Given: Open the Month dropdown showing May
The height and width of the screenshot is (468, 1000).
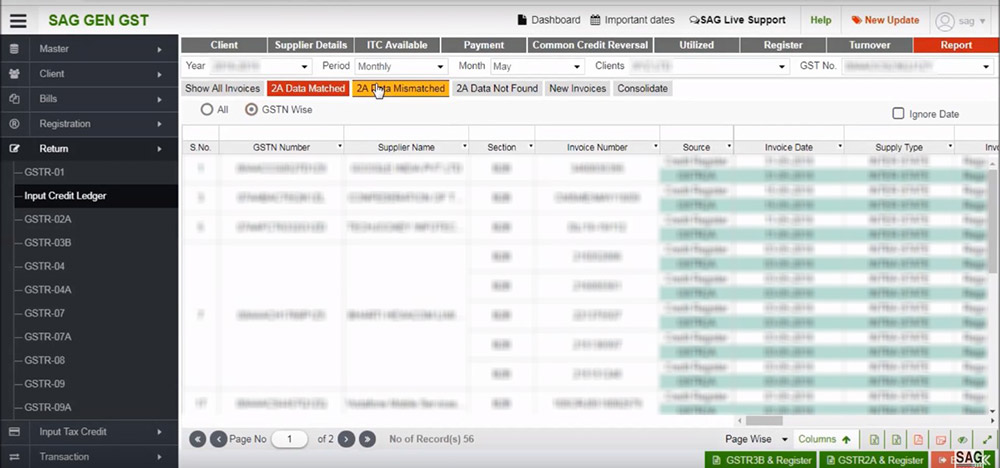Looking at the screenshot, I should tap(536, 66).
